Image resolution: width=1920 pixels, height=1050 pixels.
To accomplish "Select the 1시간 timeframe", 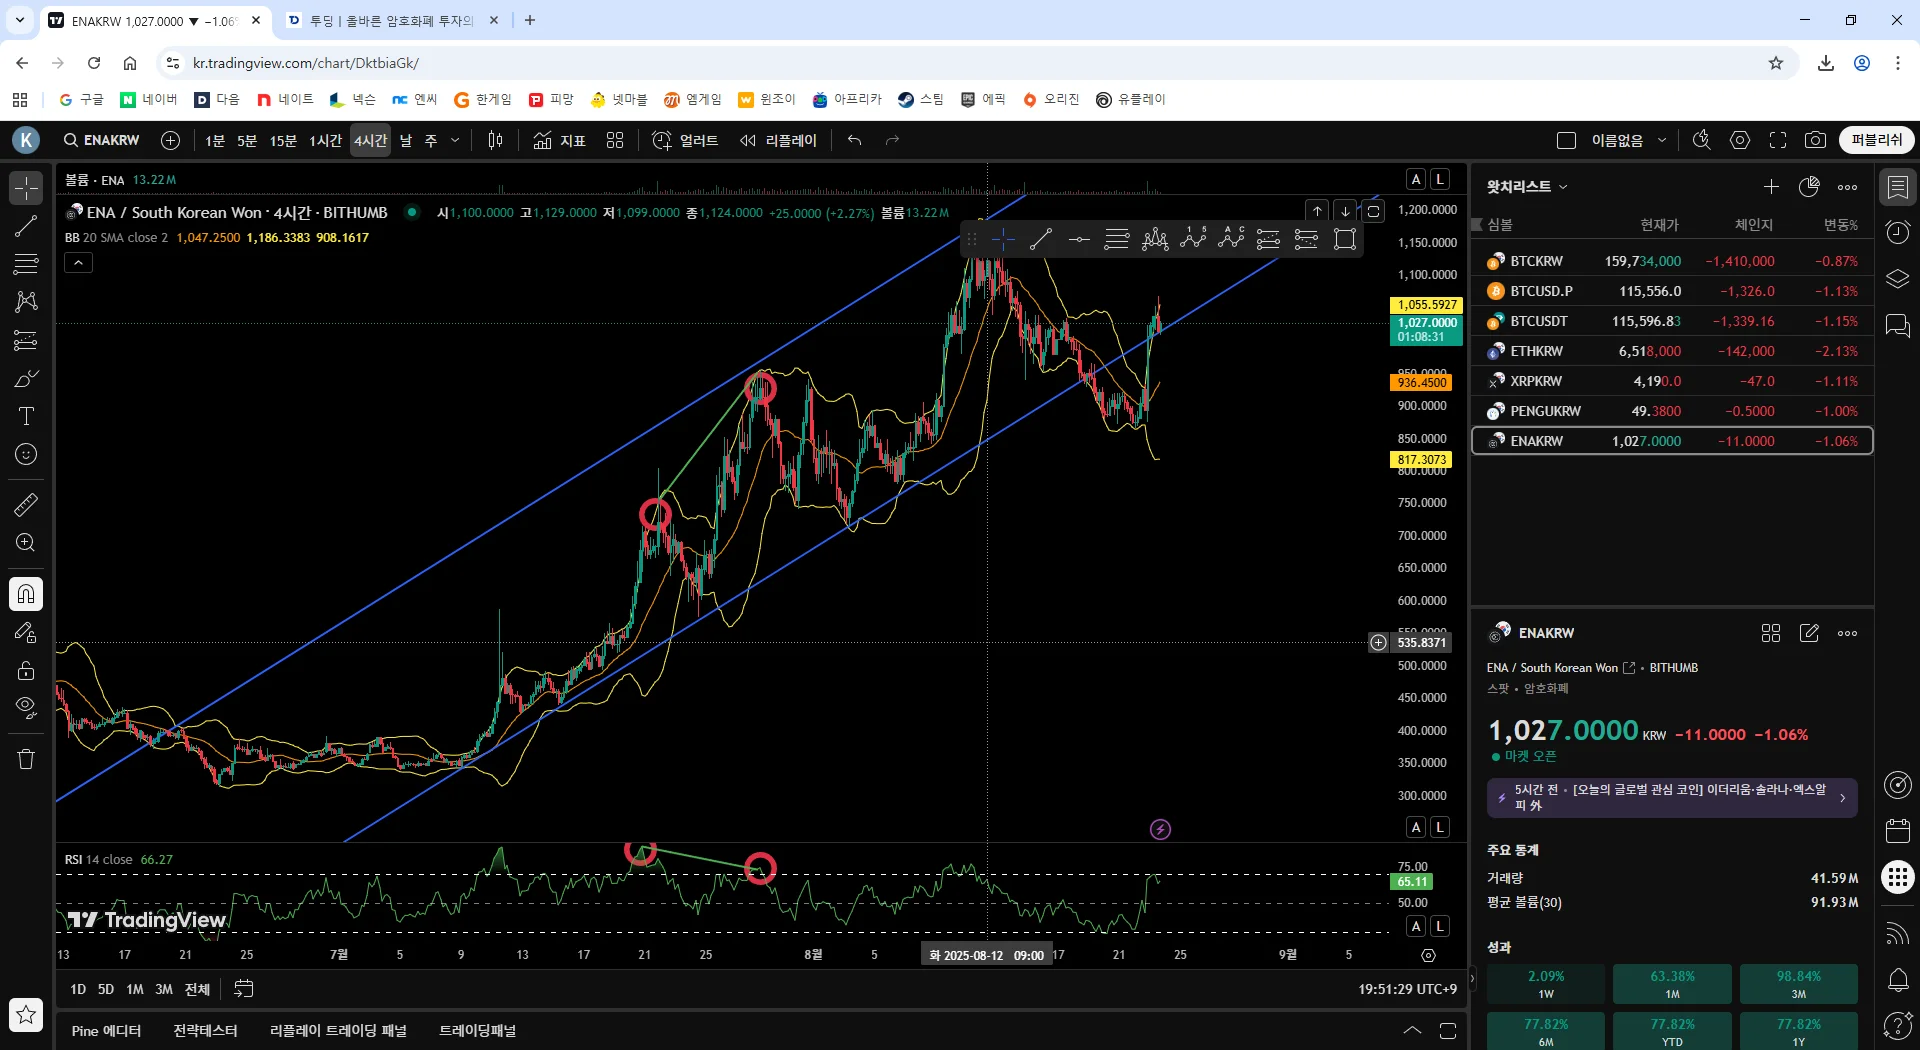I will [325, 141].
